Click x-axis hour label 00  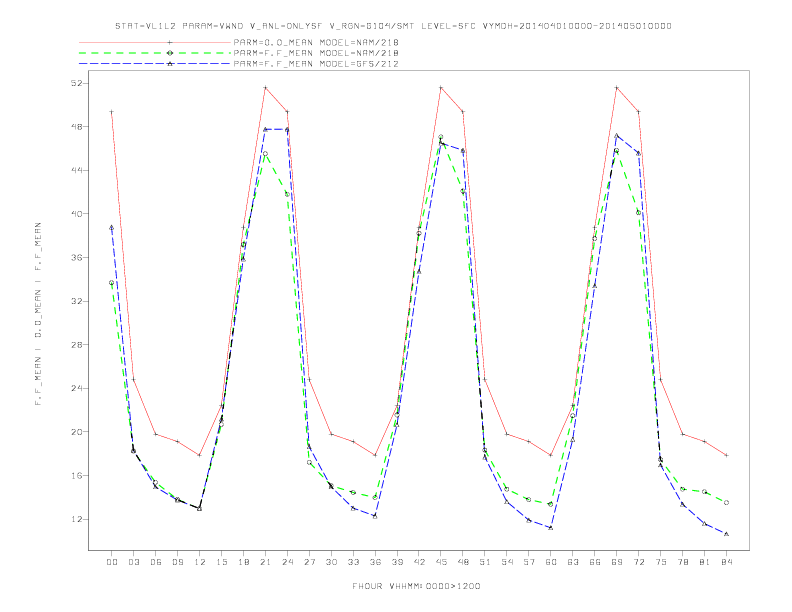[x=112, y=562]
